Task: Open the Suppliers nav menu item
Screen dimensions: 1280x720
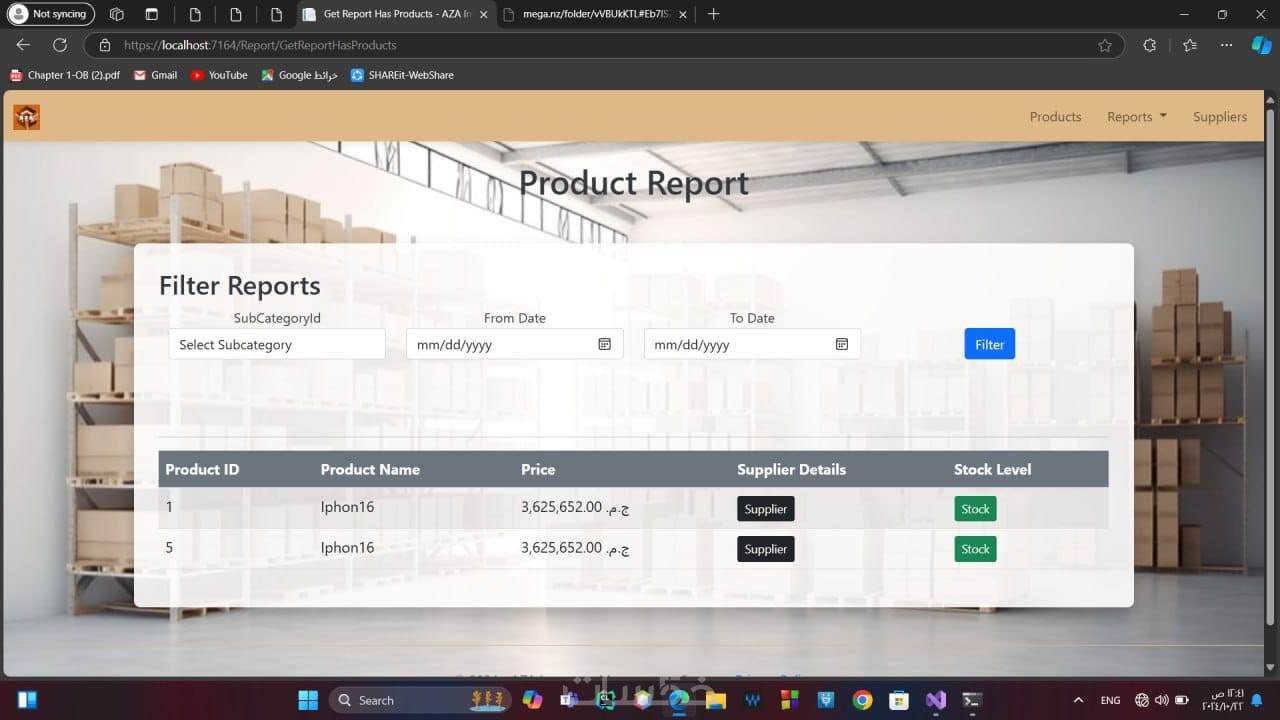Action: click(x=1220, y=117)
